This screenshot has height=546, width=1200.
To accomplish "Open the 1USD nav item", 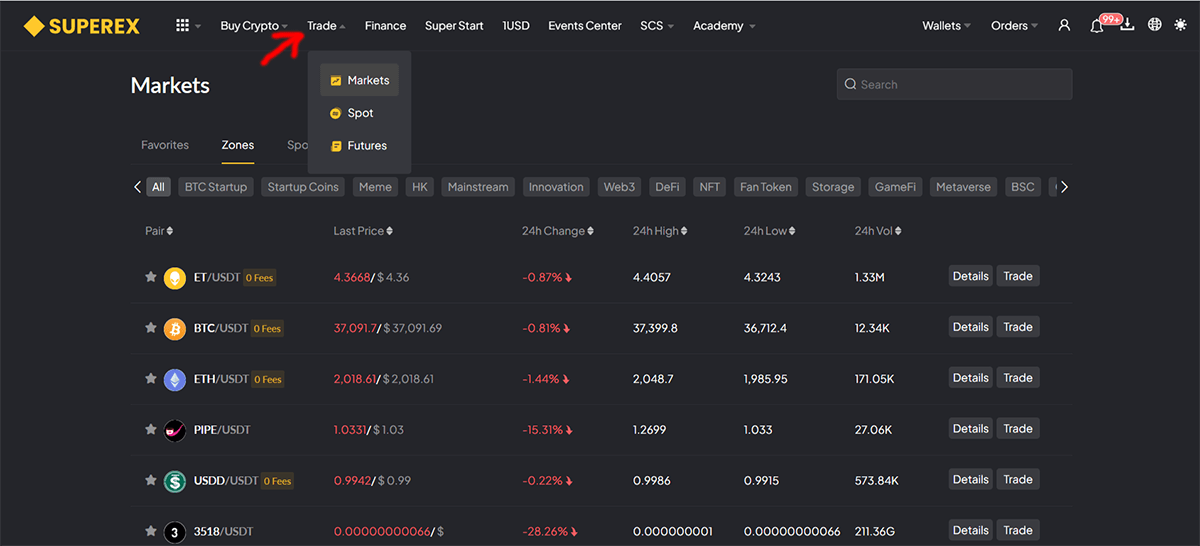I will click(516, 26).
